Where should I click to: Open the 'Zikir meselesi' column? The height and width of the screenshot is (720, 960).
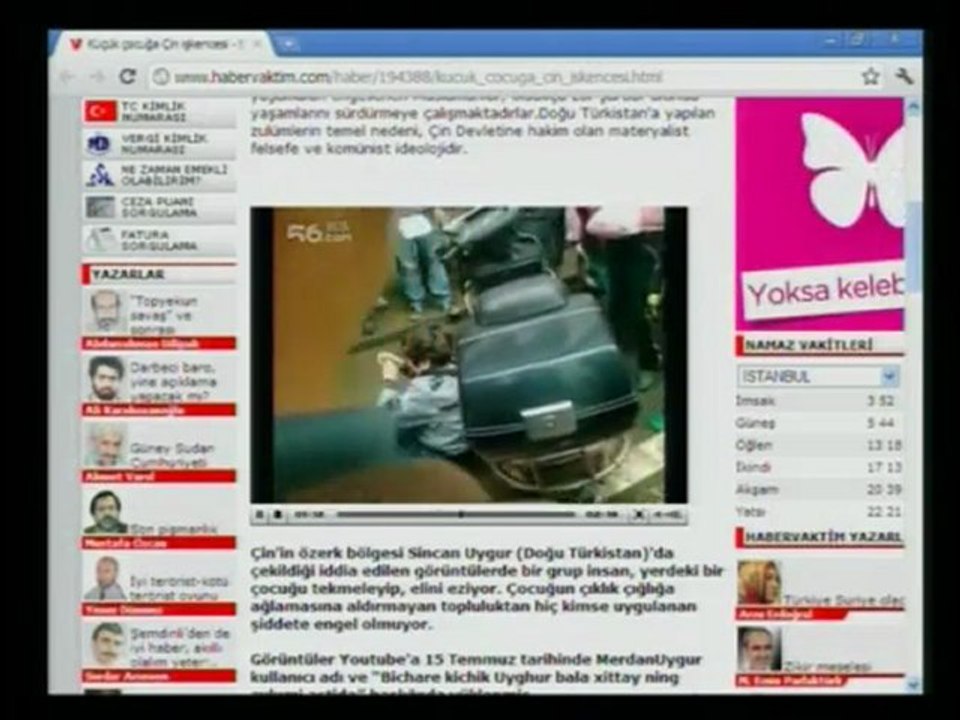[828, 667]
